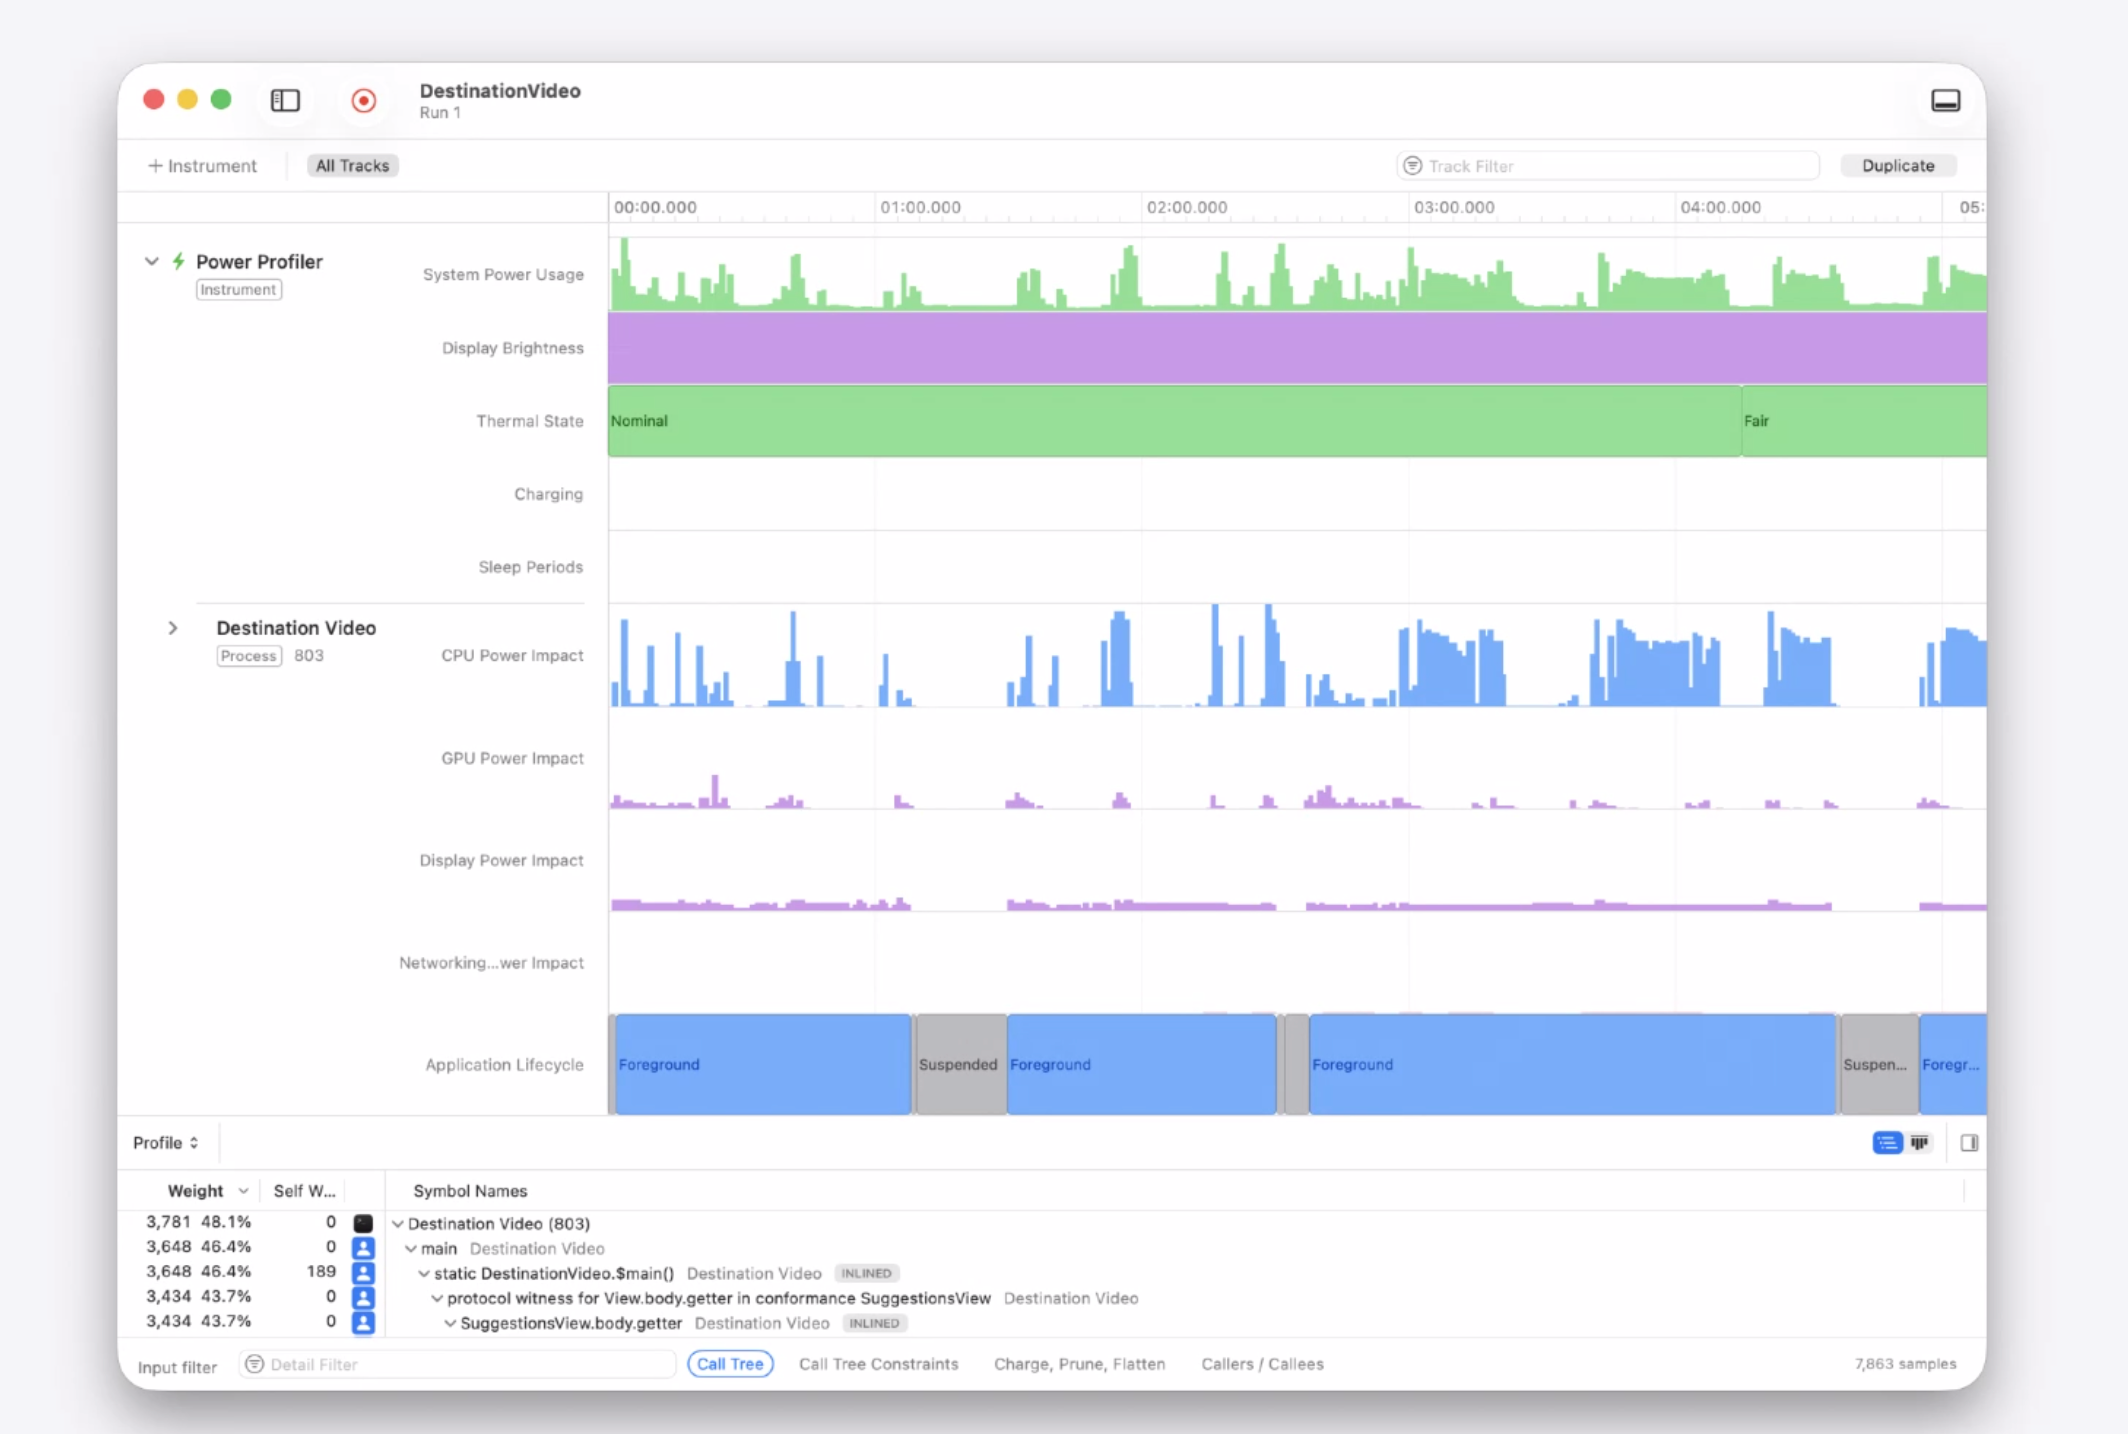Viewport: 2128px width, 1434px height.
Task: Collapse the Power Profiler instrument
Action: pos(152,261)
